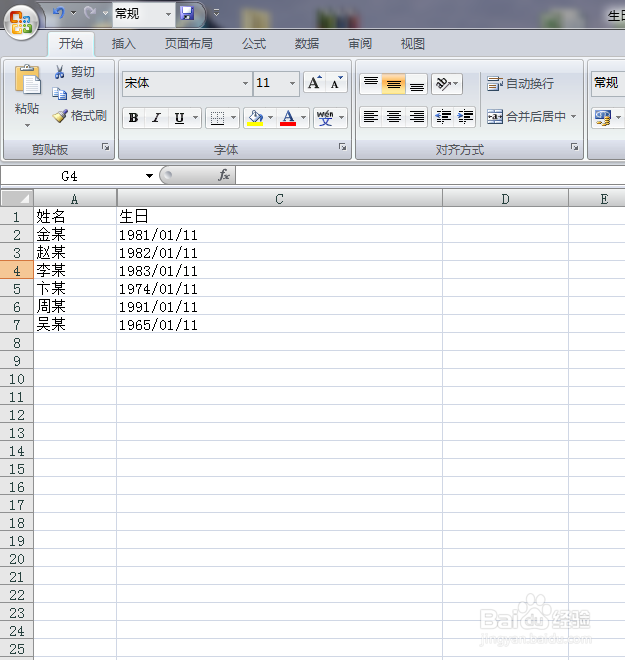The width and height of the screenshot is (625, 660).
Task: Click the Undo icon in quick access toolbar
Action: coord(59,13)
